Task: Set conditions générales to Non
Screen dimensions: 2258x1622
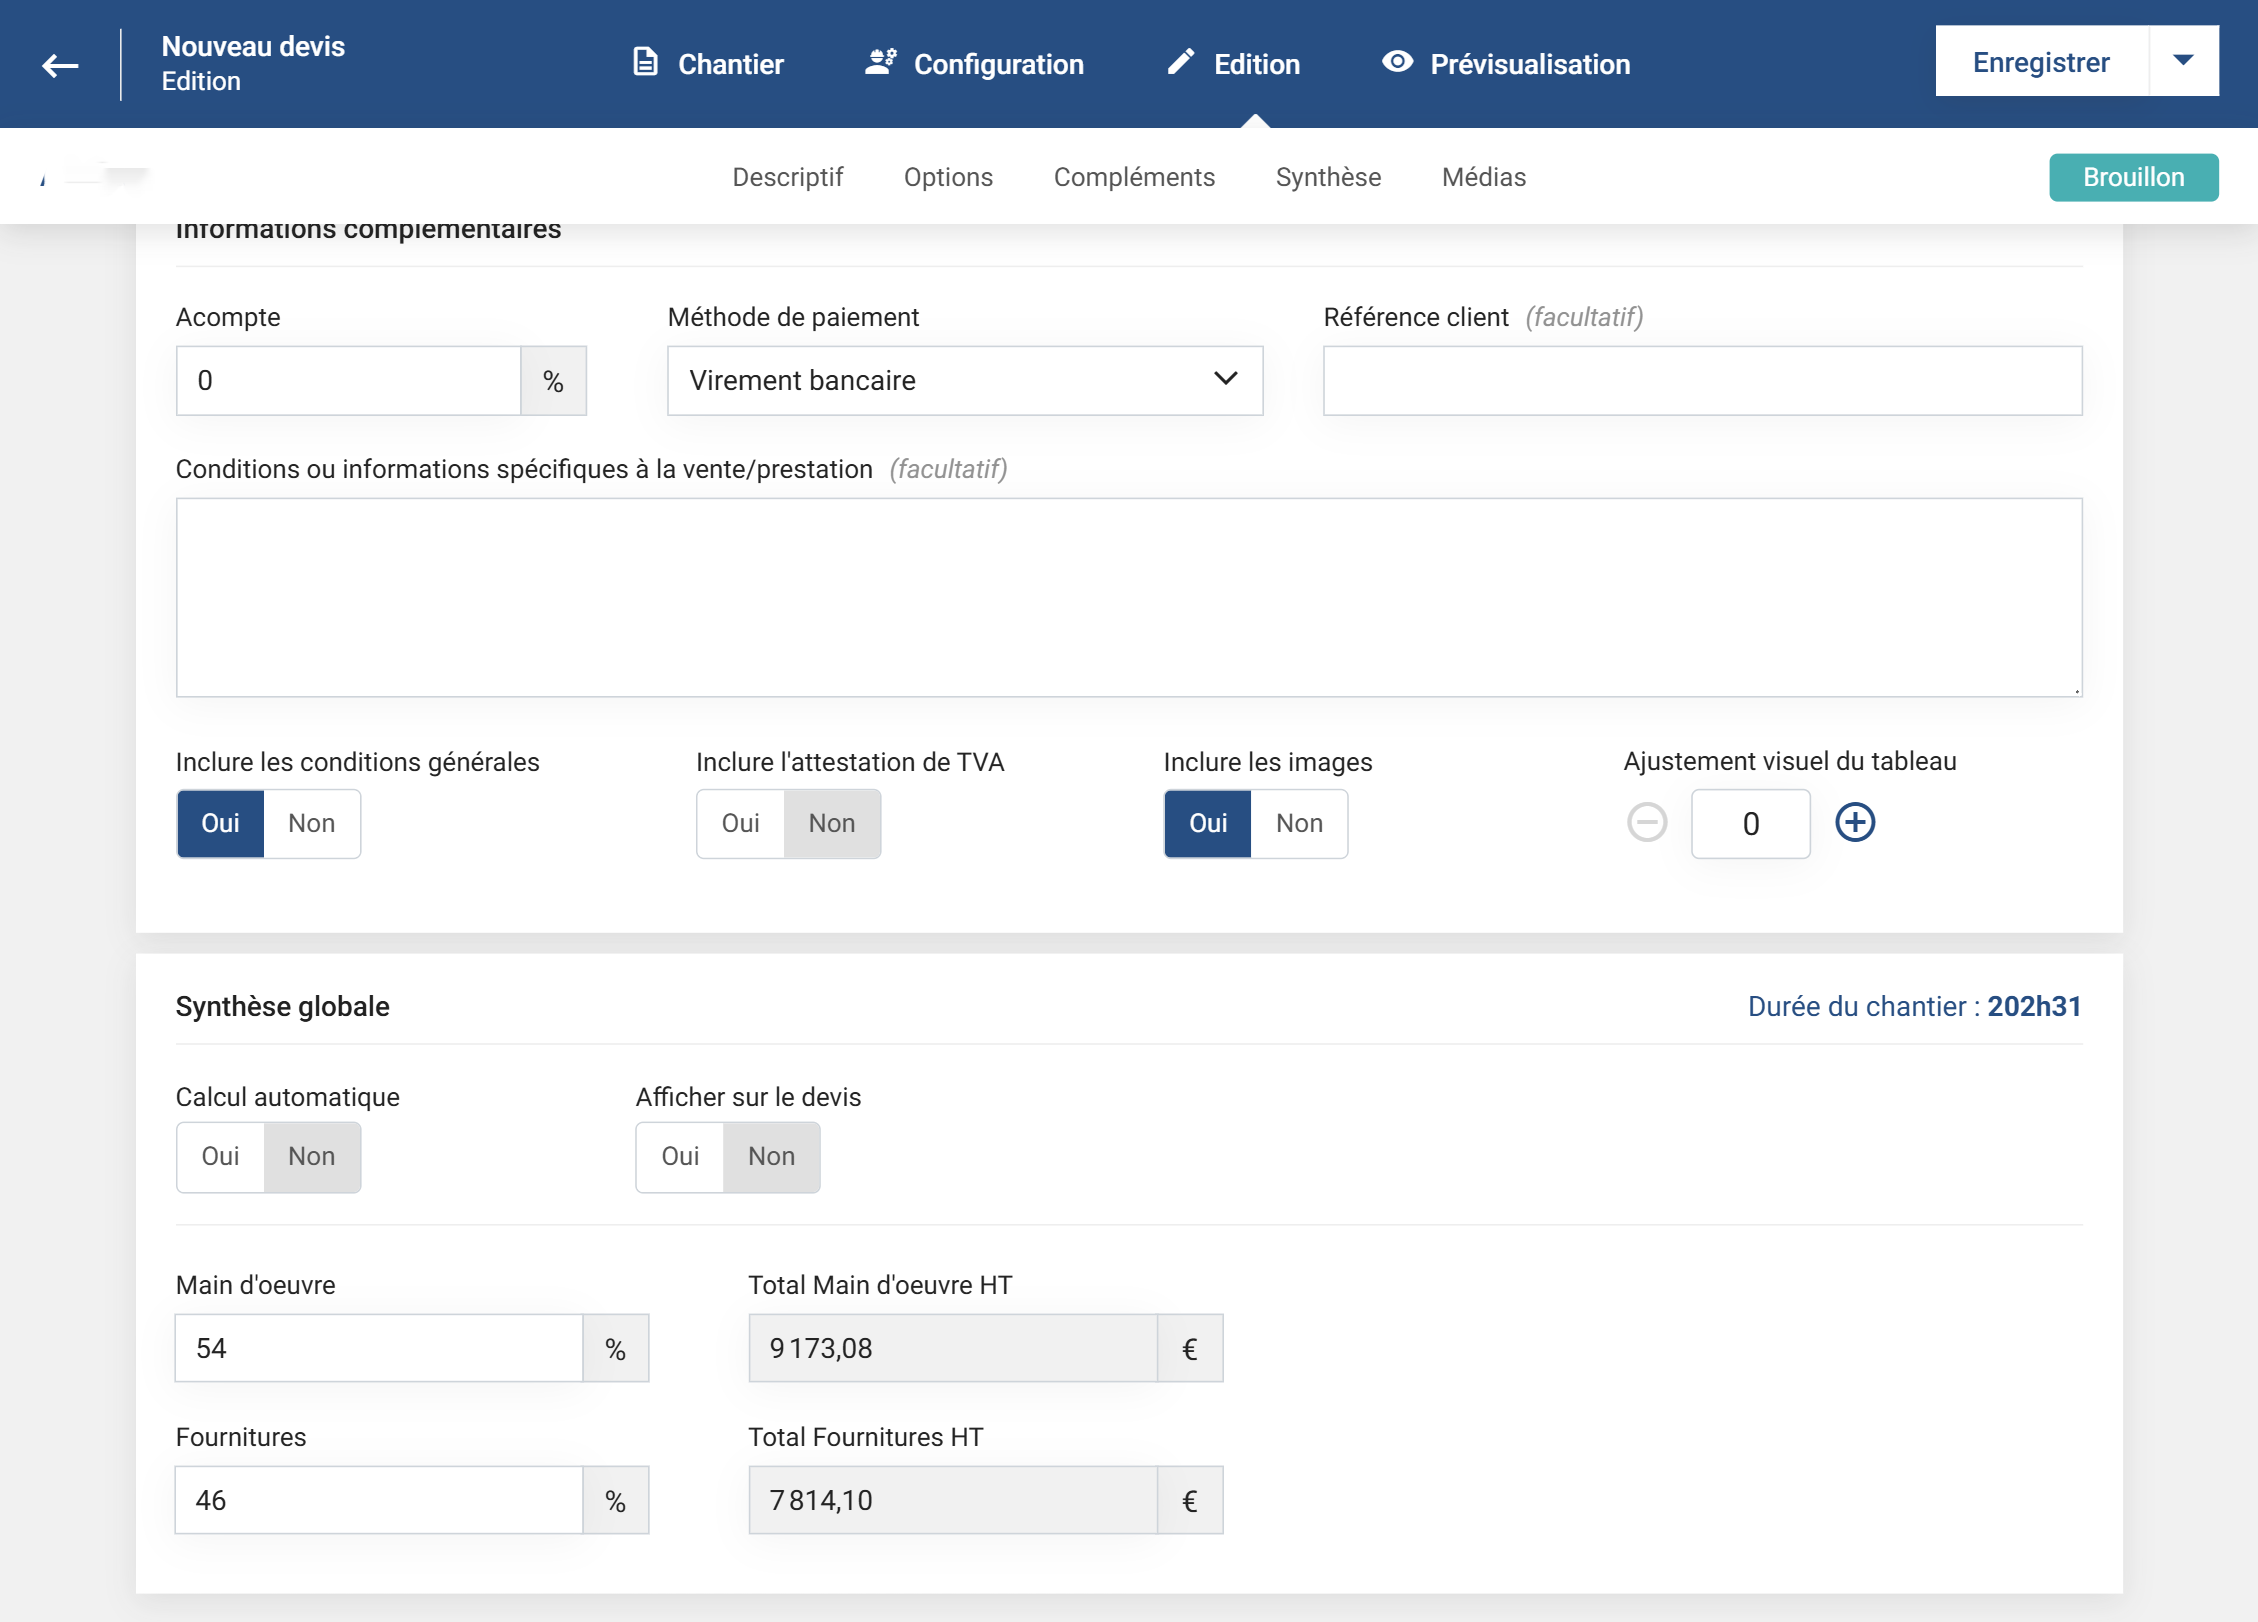Action: [311, 823]
